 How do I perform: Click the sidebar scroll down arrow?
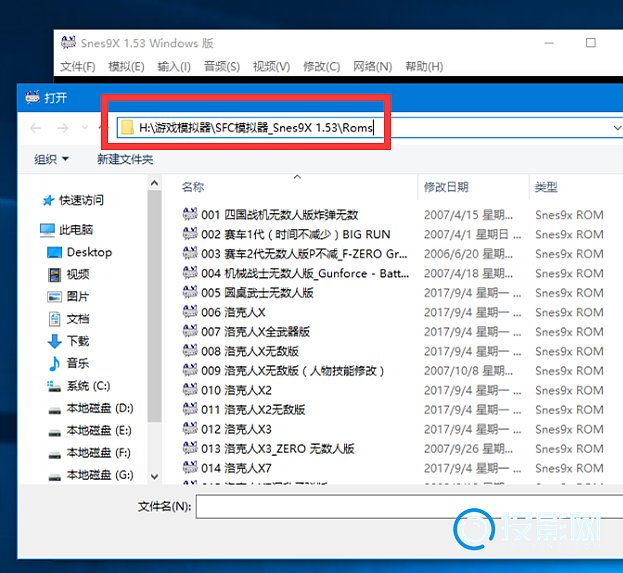(155, 476)
